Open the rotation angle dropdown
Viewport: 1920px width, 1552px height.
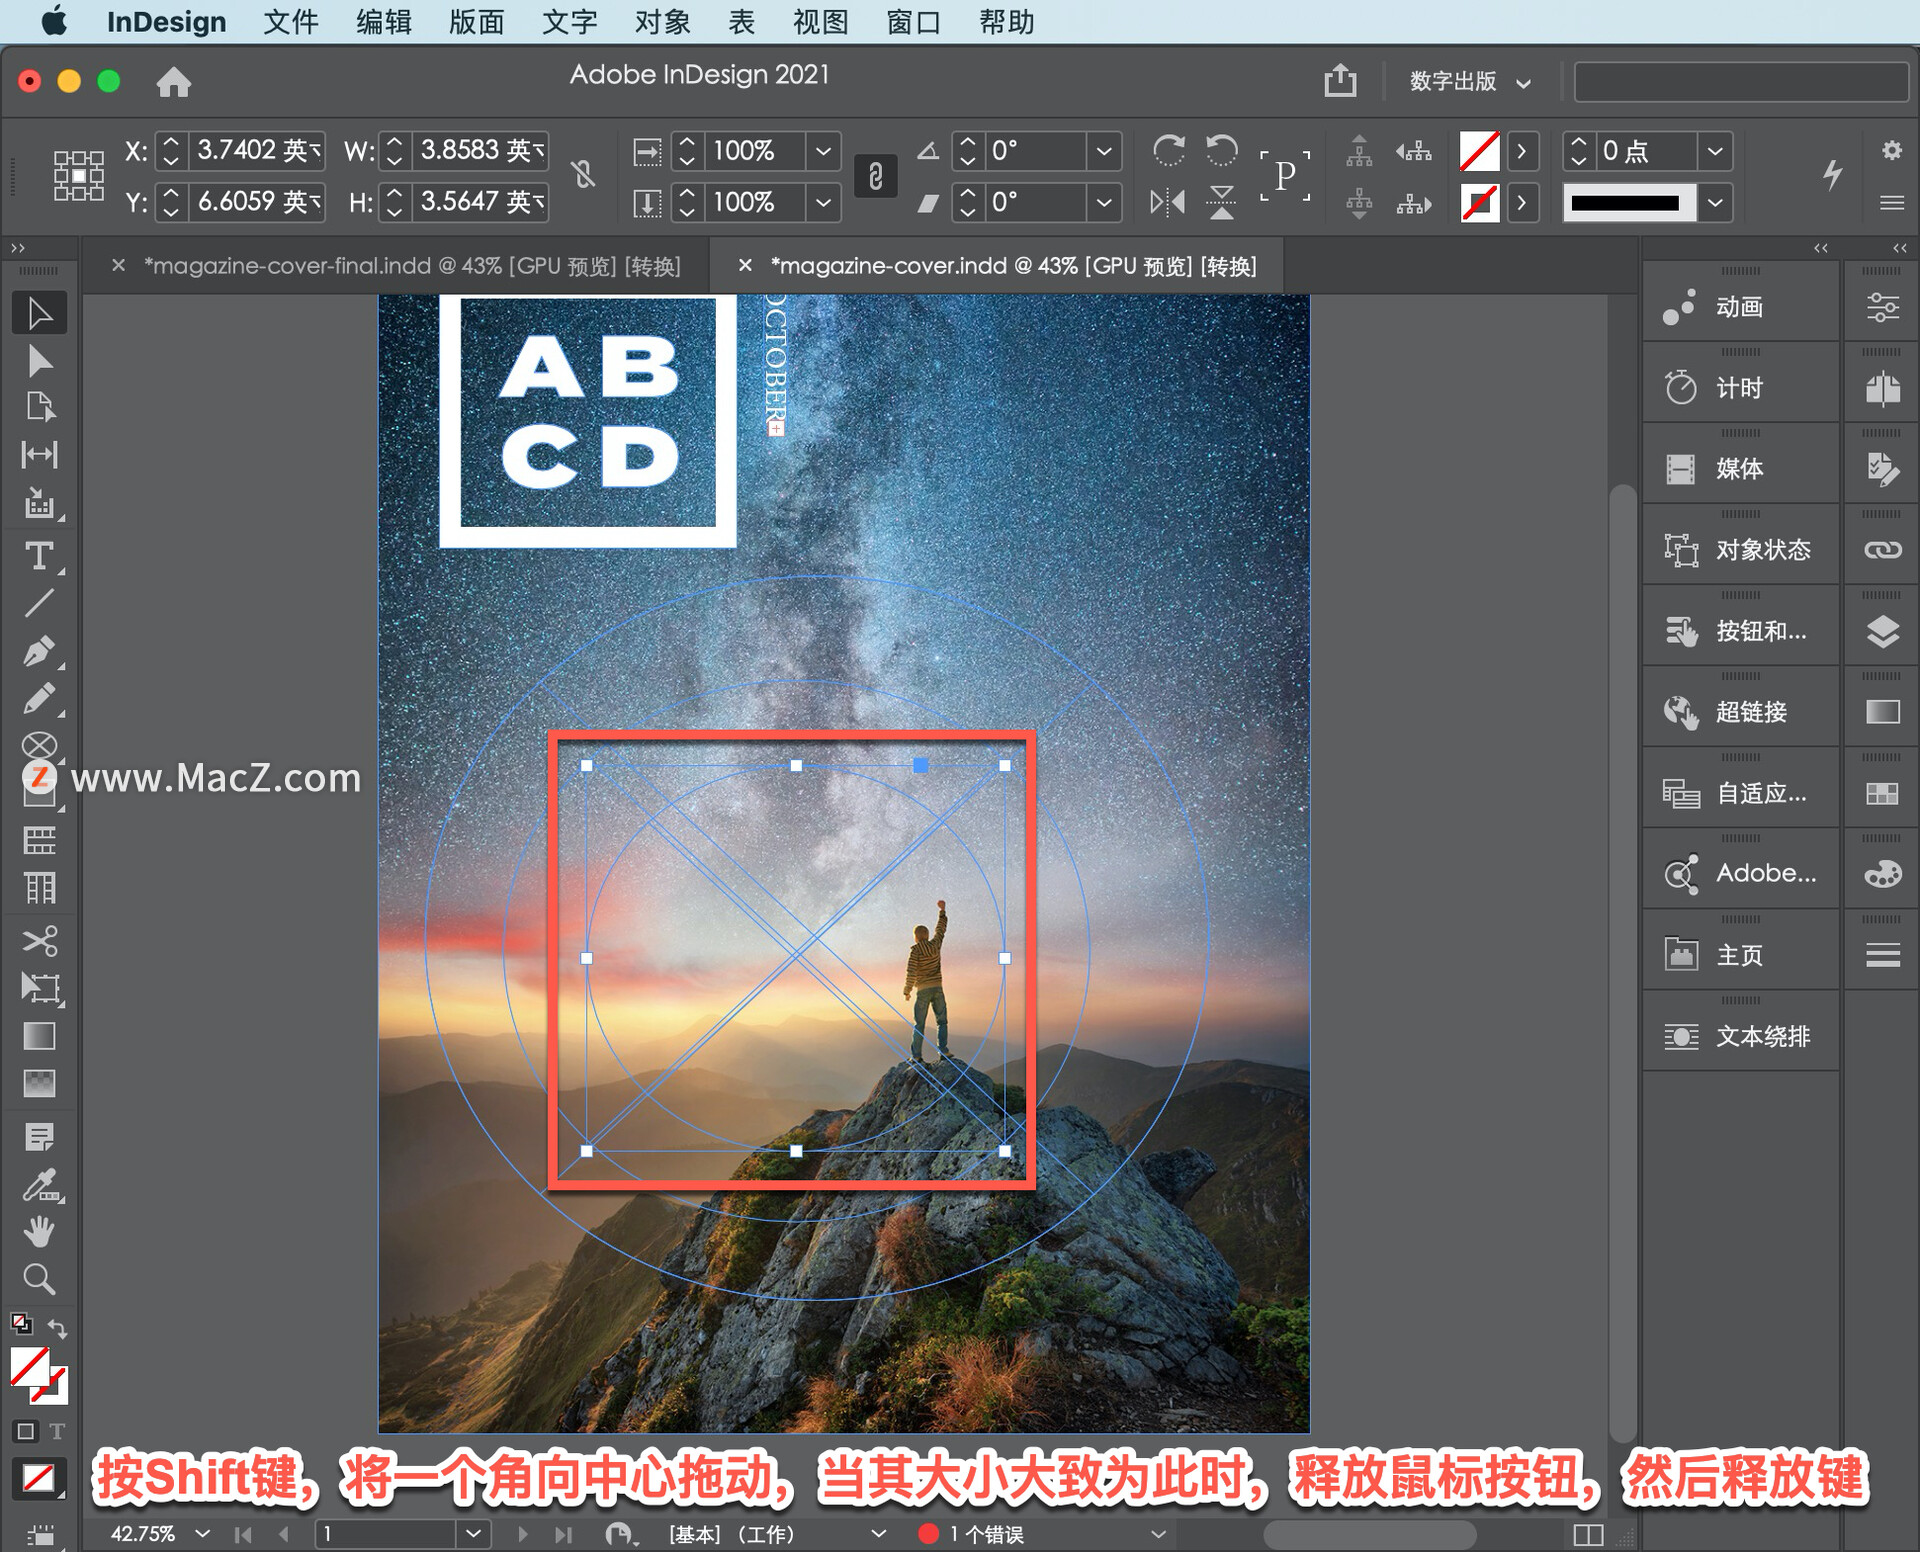tap(1104, 151)
